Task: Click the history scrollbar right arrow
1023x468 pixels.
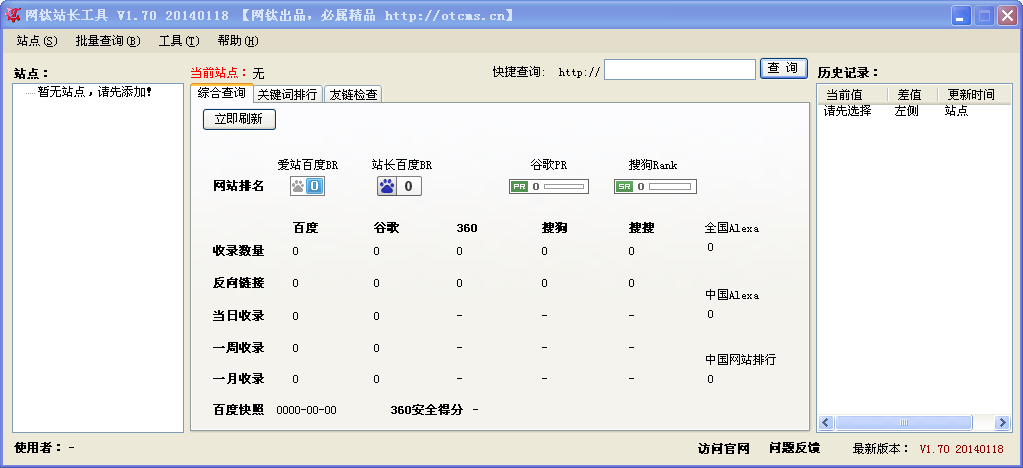Action: 1002,422
